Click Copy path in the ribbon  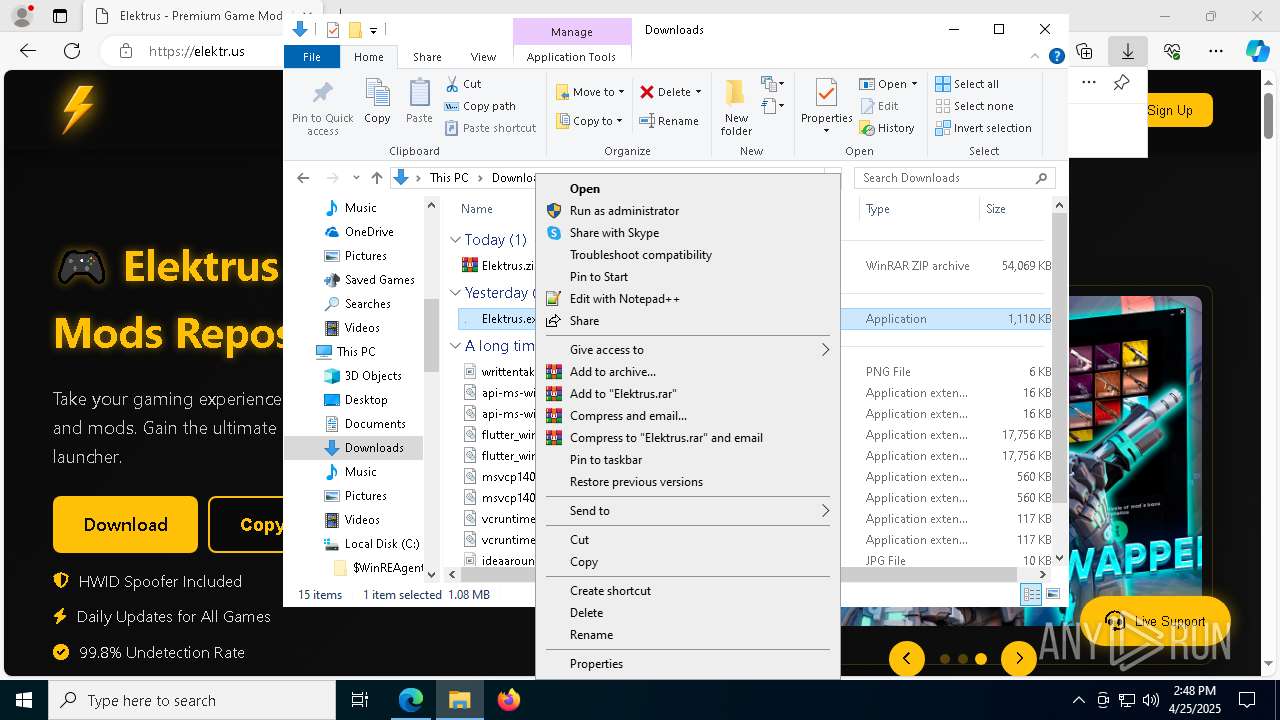tap(480, 106)
